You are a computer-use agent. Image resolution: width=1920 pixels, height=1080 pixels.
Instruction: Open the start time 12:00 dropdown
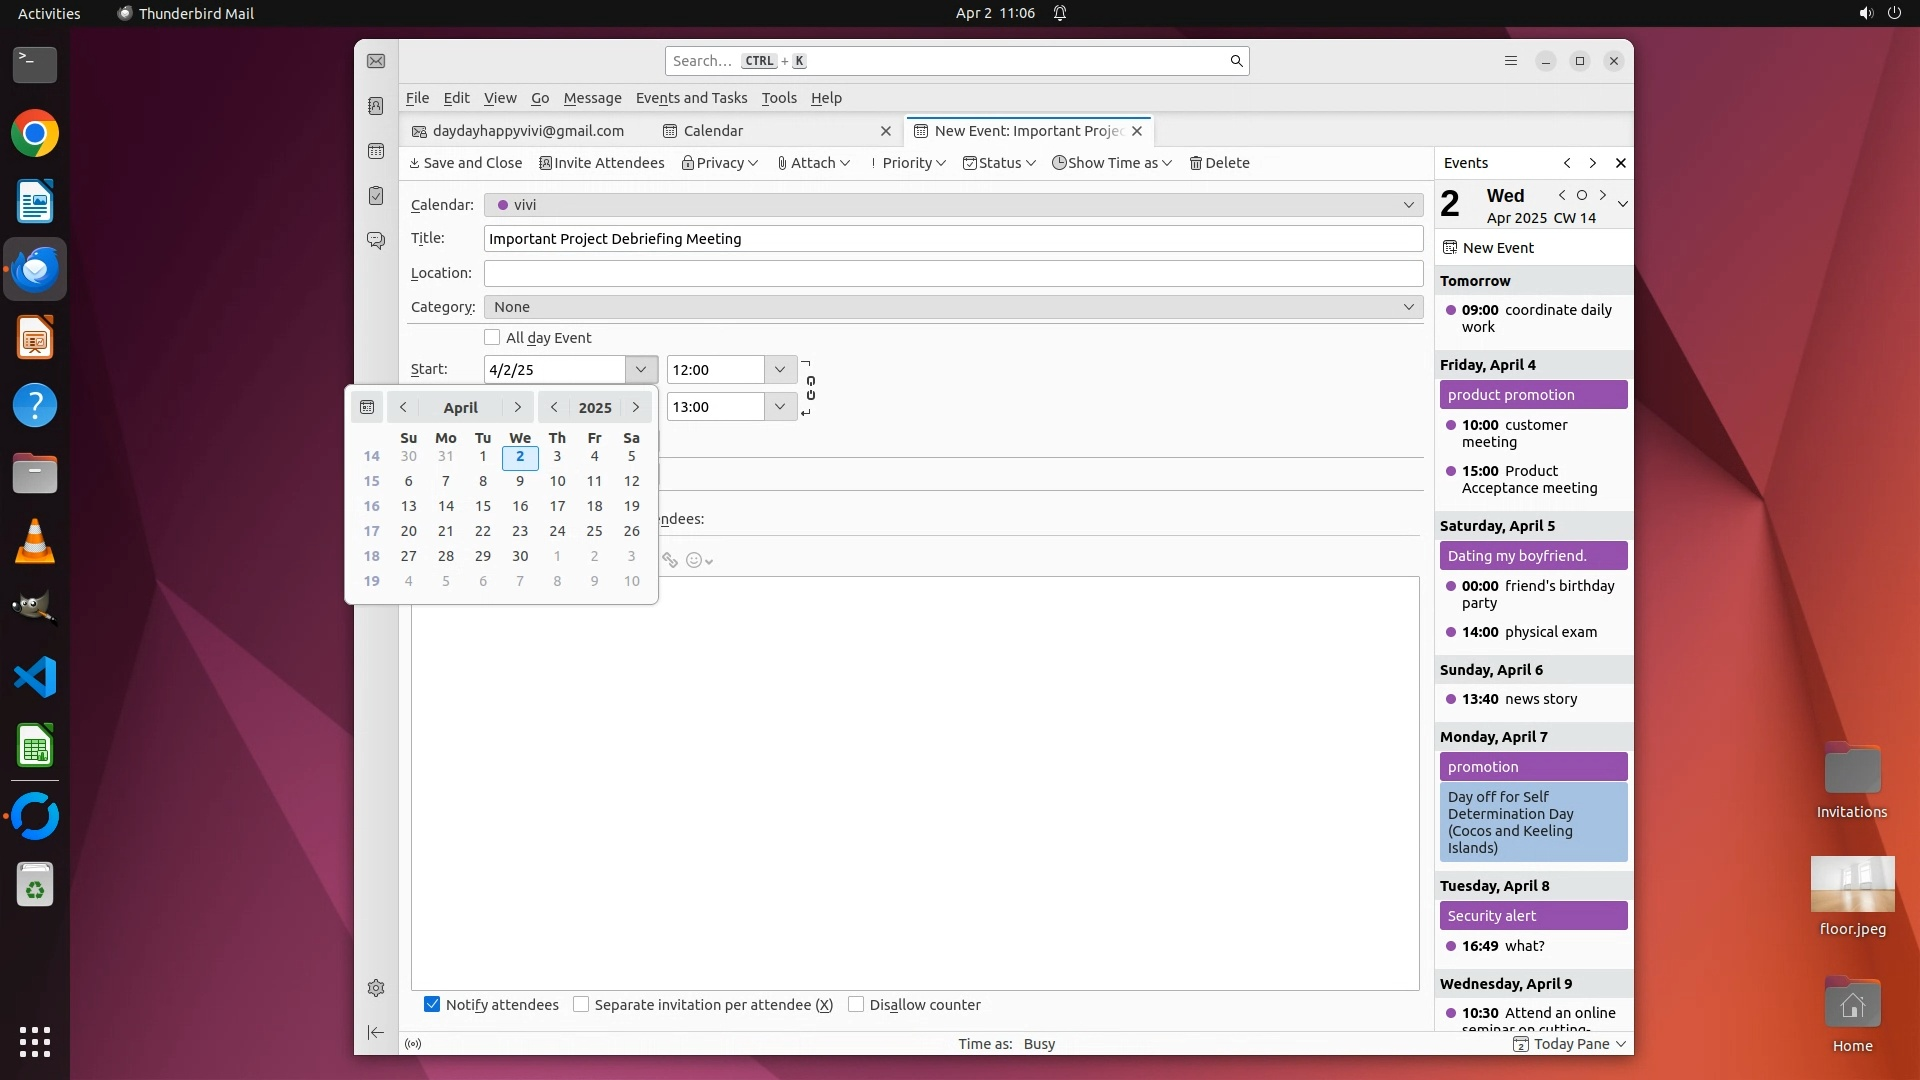click(780, 370)
